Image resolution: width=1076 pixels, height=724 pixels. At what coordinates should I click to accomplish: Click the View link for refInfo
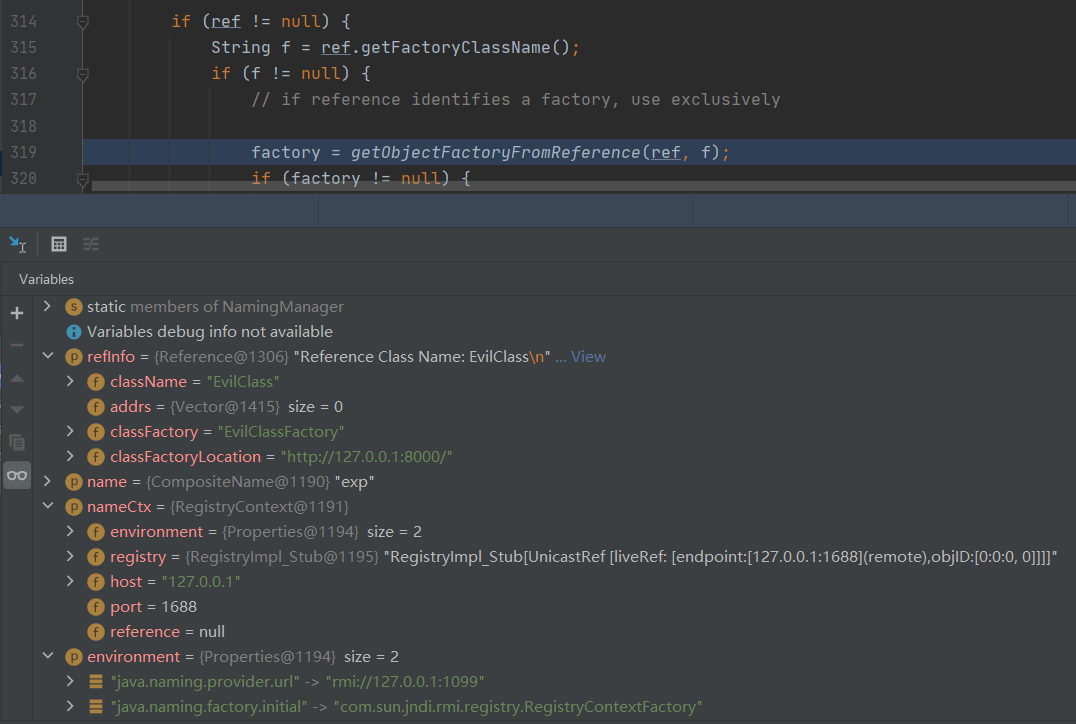pos(588,357)
